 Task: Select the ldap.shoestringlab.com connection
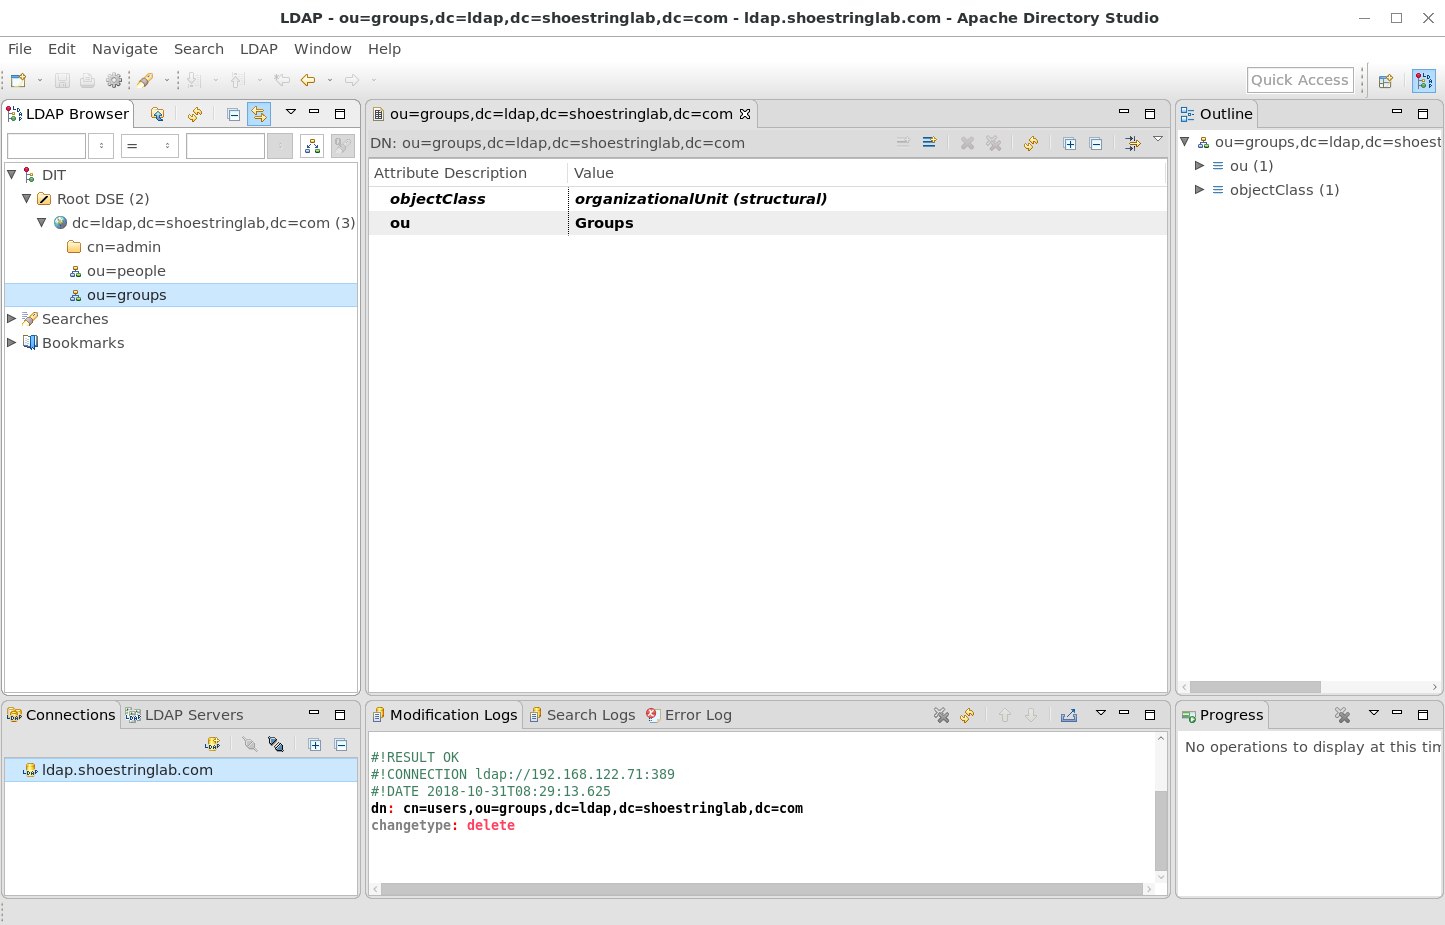(181, 770)
